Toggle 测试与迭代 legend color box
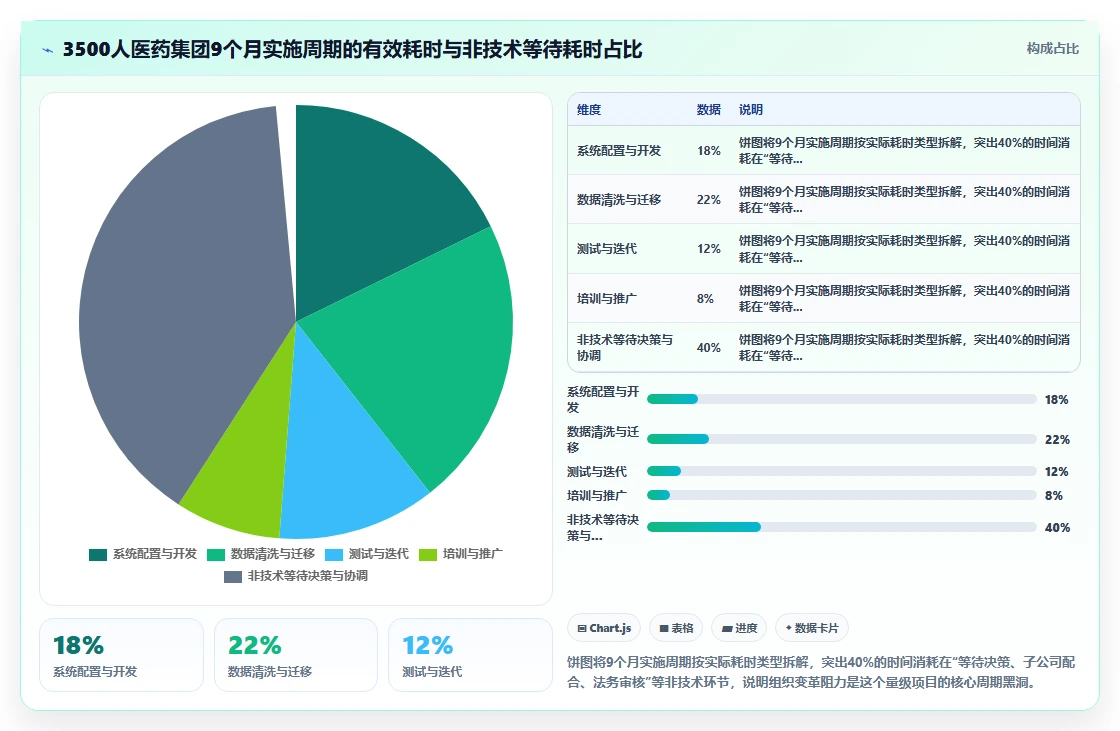 (334, 555)
